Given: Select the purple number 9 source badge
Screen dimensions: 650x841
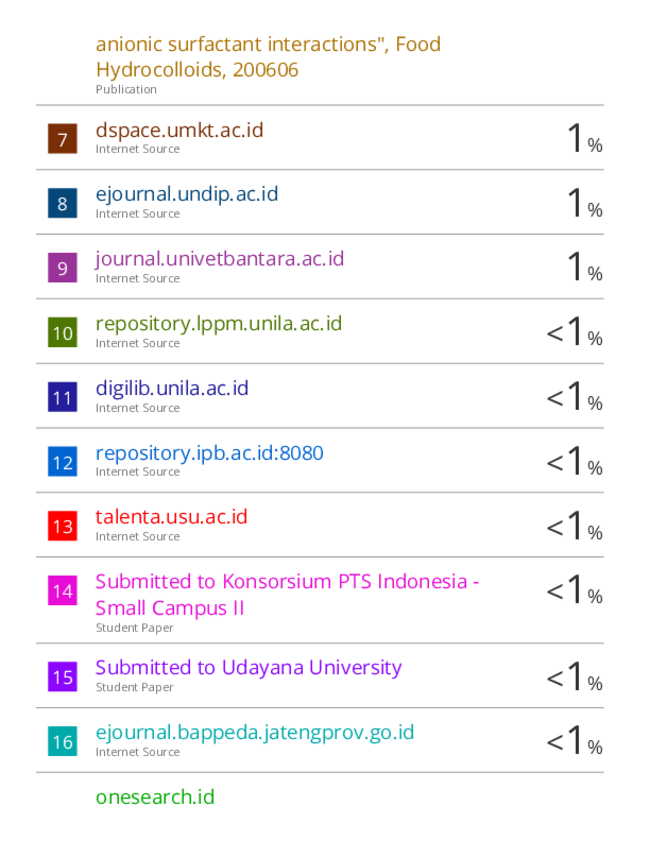Looking at the screenshot, I should click(x=62, y=268).
